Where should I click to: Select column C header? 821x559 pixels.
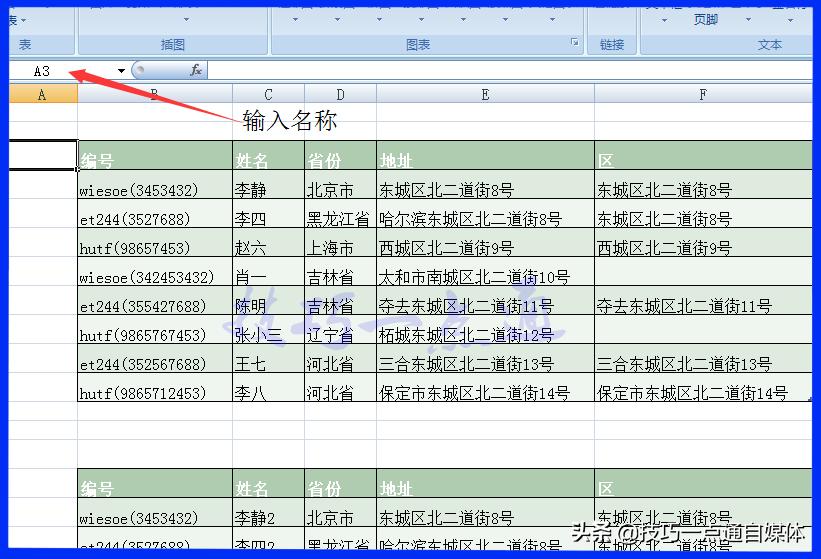pos(269,94)
